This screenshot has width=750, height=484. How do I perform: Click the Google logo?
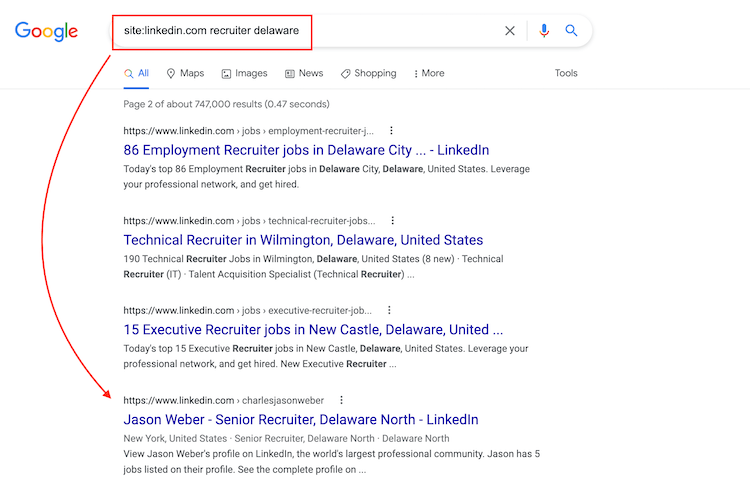click(x=46, y=31)
